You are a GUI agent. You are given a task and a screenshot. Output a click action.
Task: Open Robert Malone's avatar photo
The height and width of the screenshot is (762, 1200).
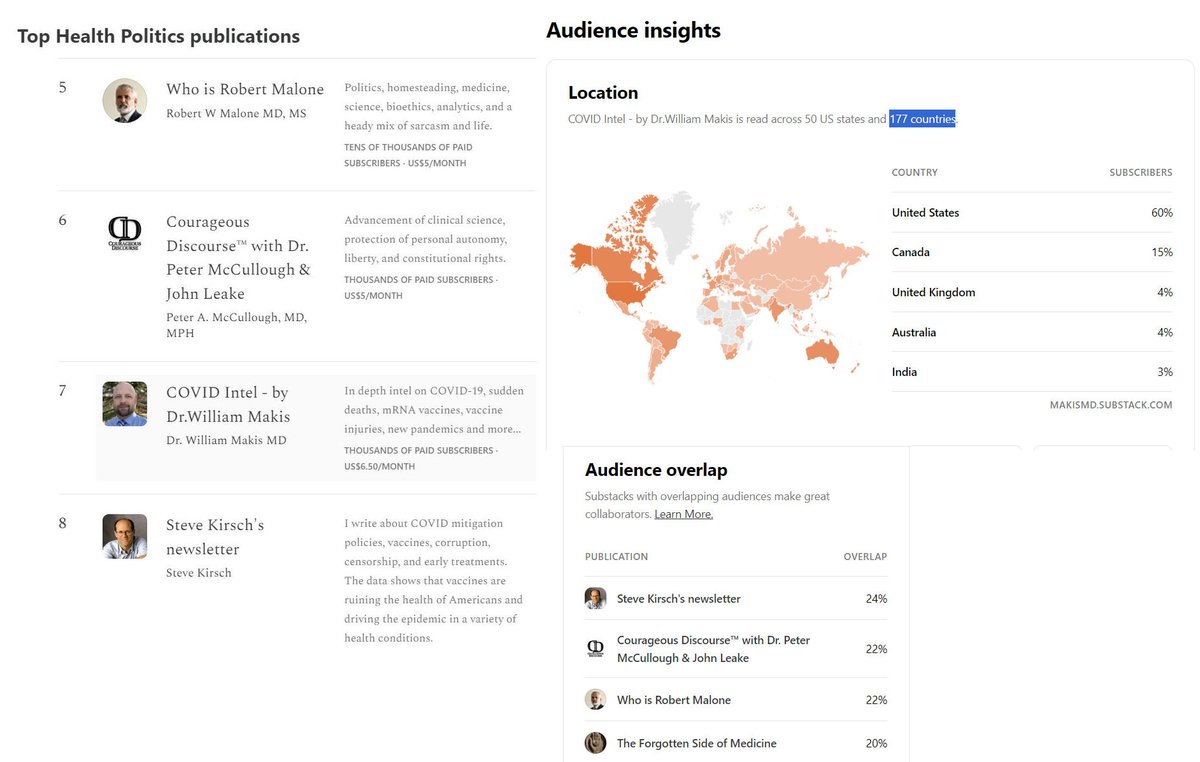point(125,101)
